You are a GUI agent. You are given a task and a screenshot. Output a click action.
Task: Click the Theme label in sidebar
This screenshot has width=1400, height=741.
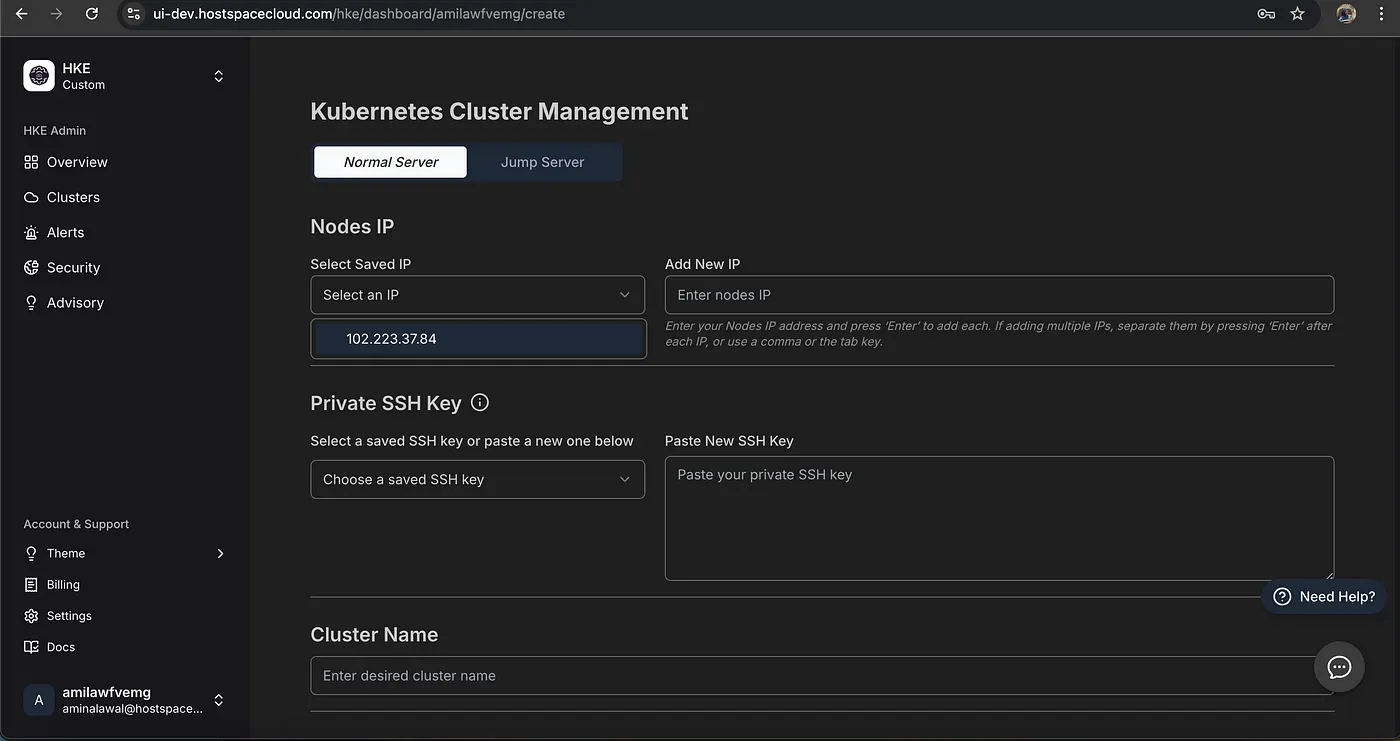tap(66, 553)
